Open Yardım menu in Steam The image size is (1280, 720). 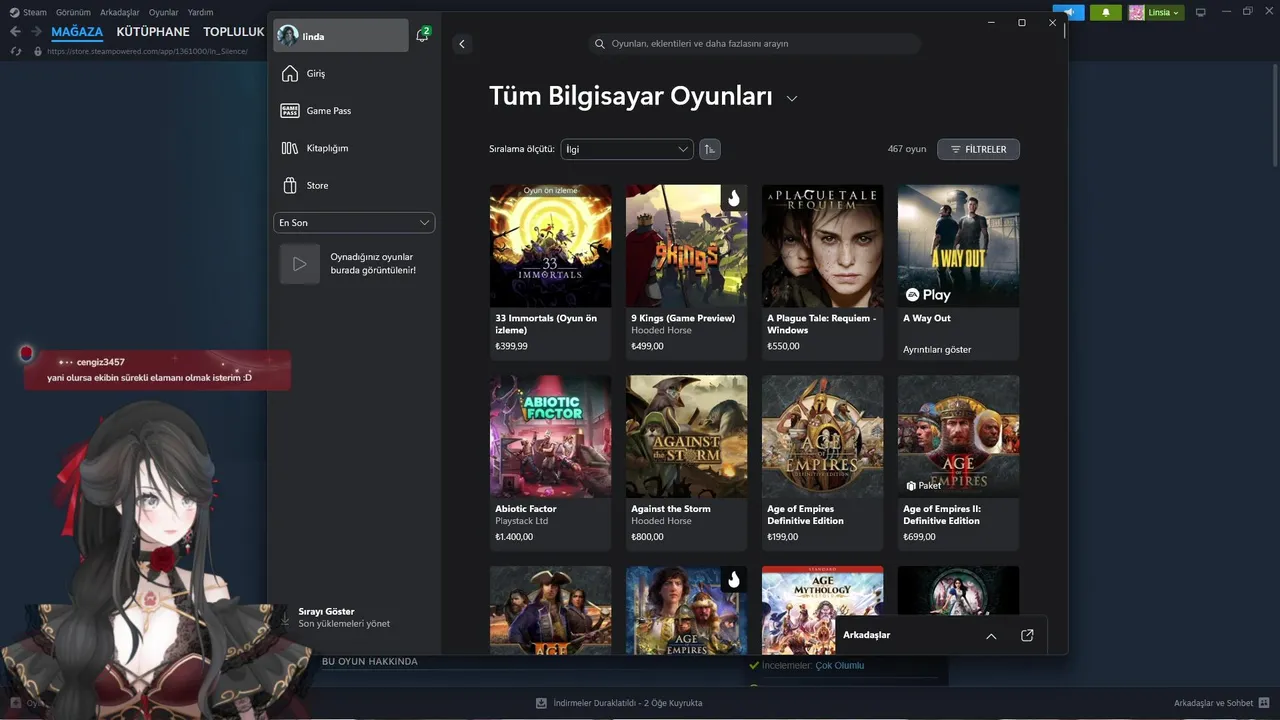tap(200, 12)
